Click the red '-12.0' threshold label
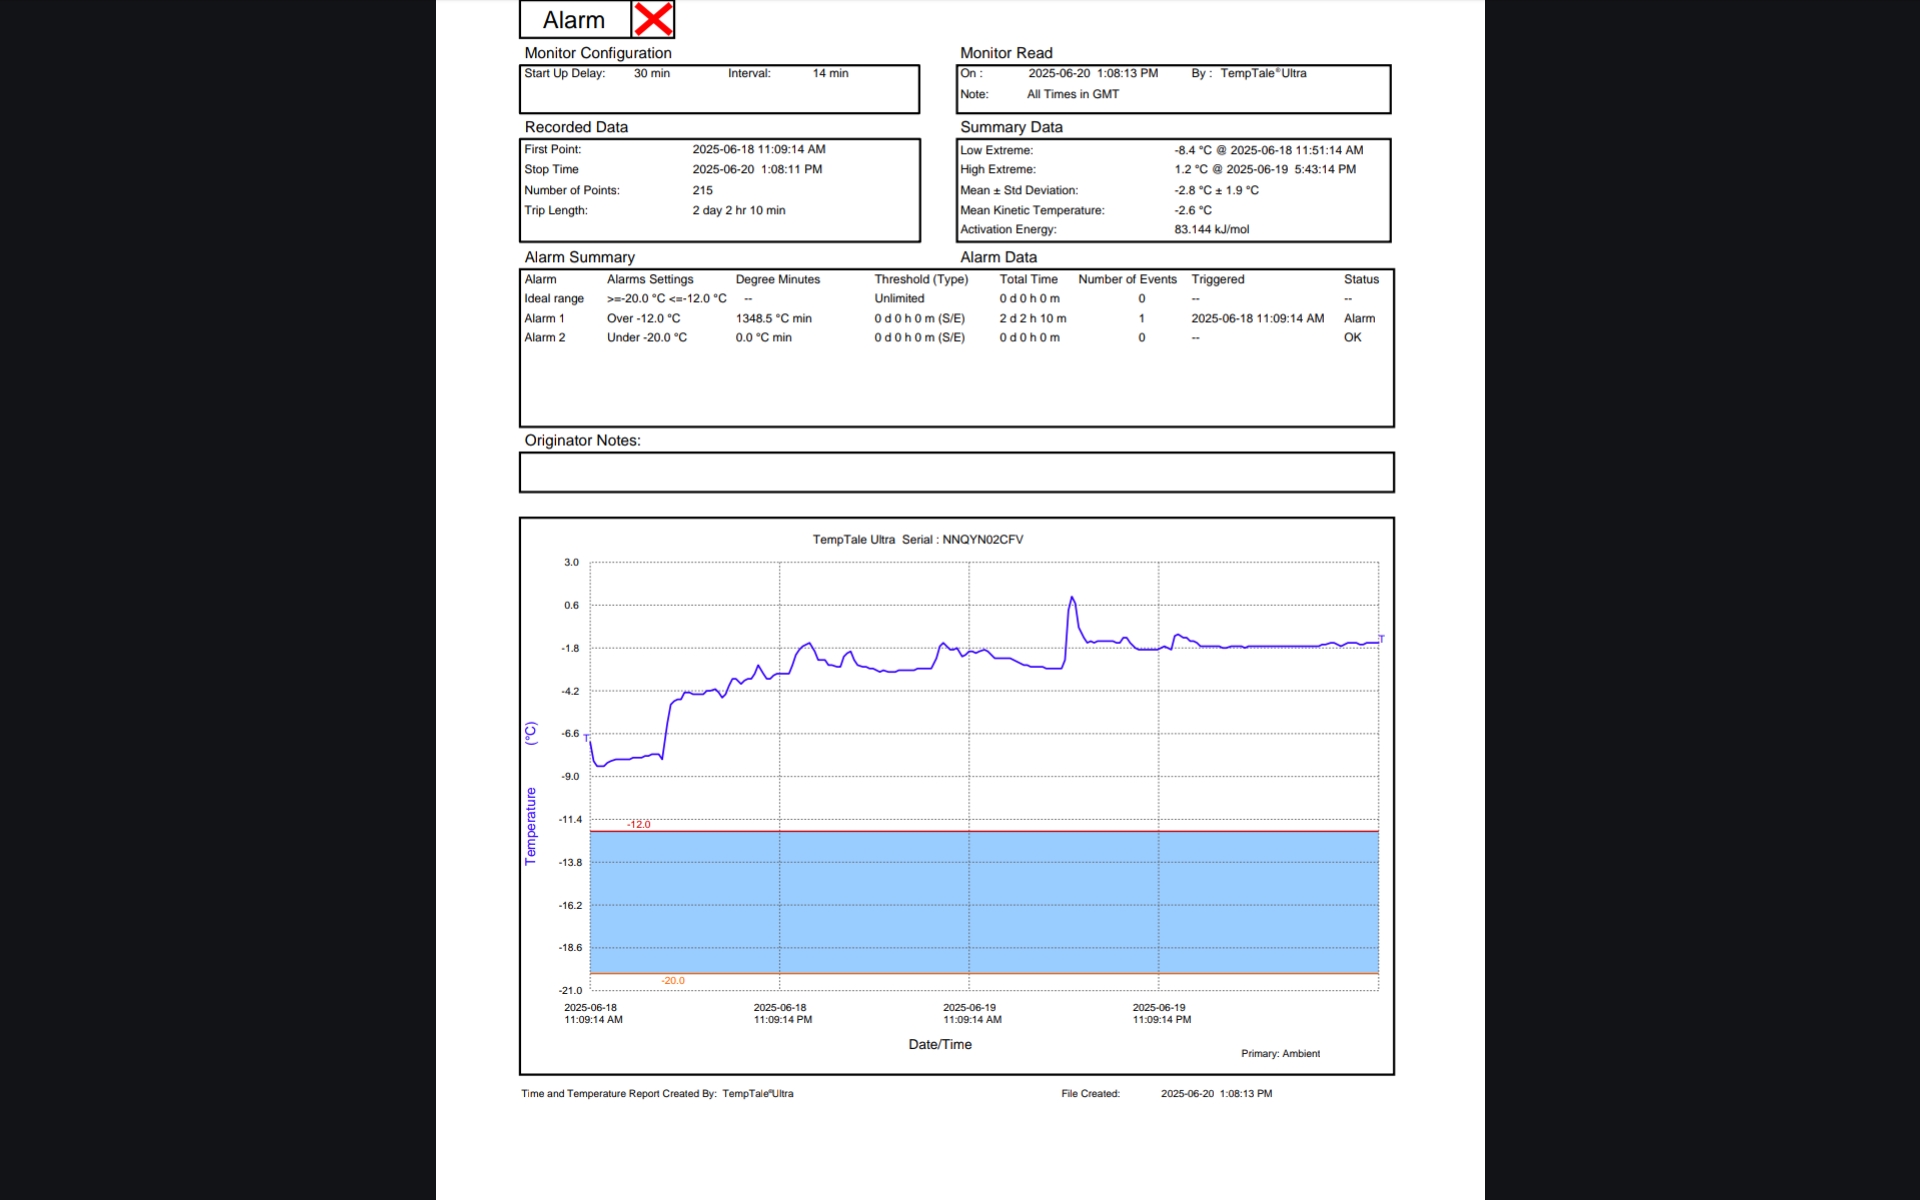 [x=638, y=824]
